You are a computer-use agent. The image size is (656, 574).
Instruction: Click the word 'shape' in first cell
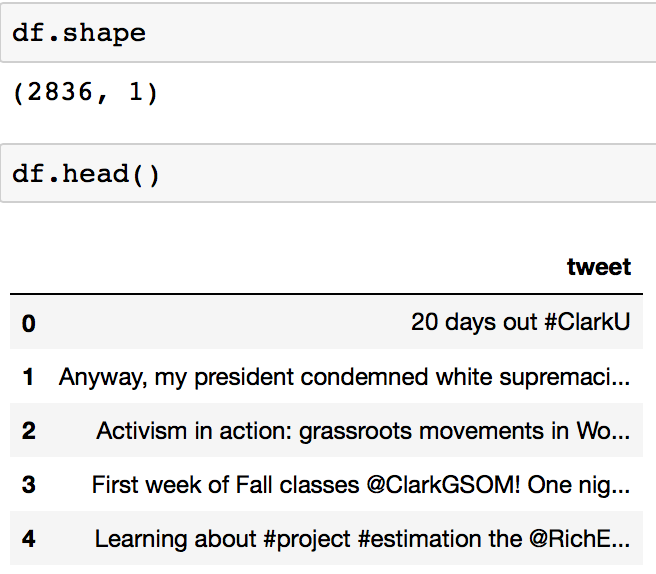[104, 33]
